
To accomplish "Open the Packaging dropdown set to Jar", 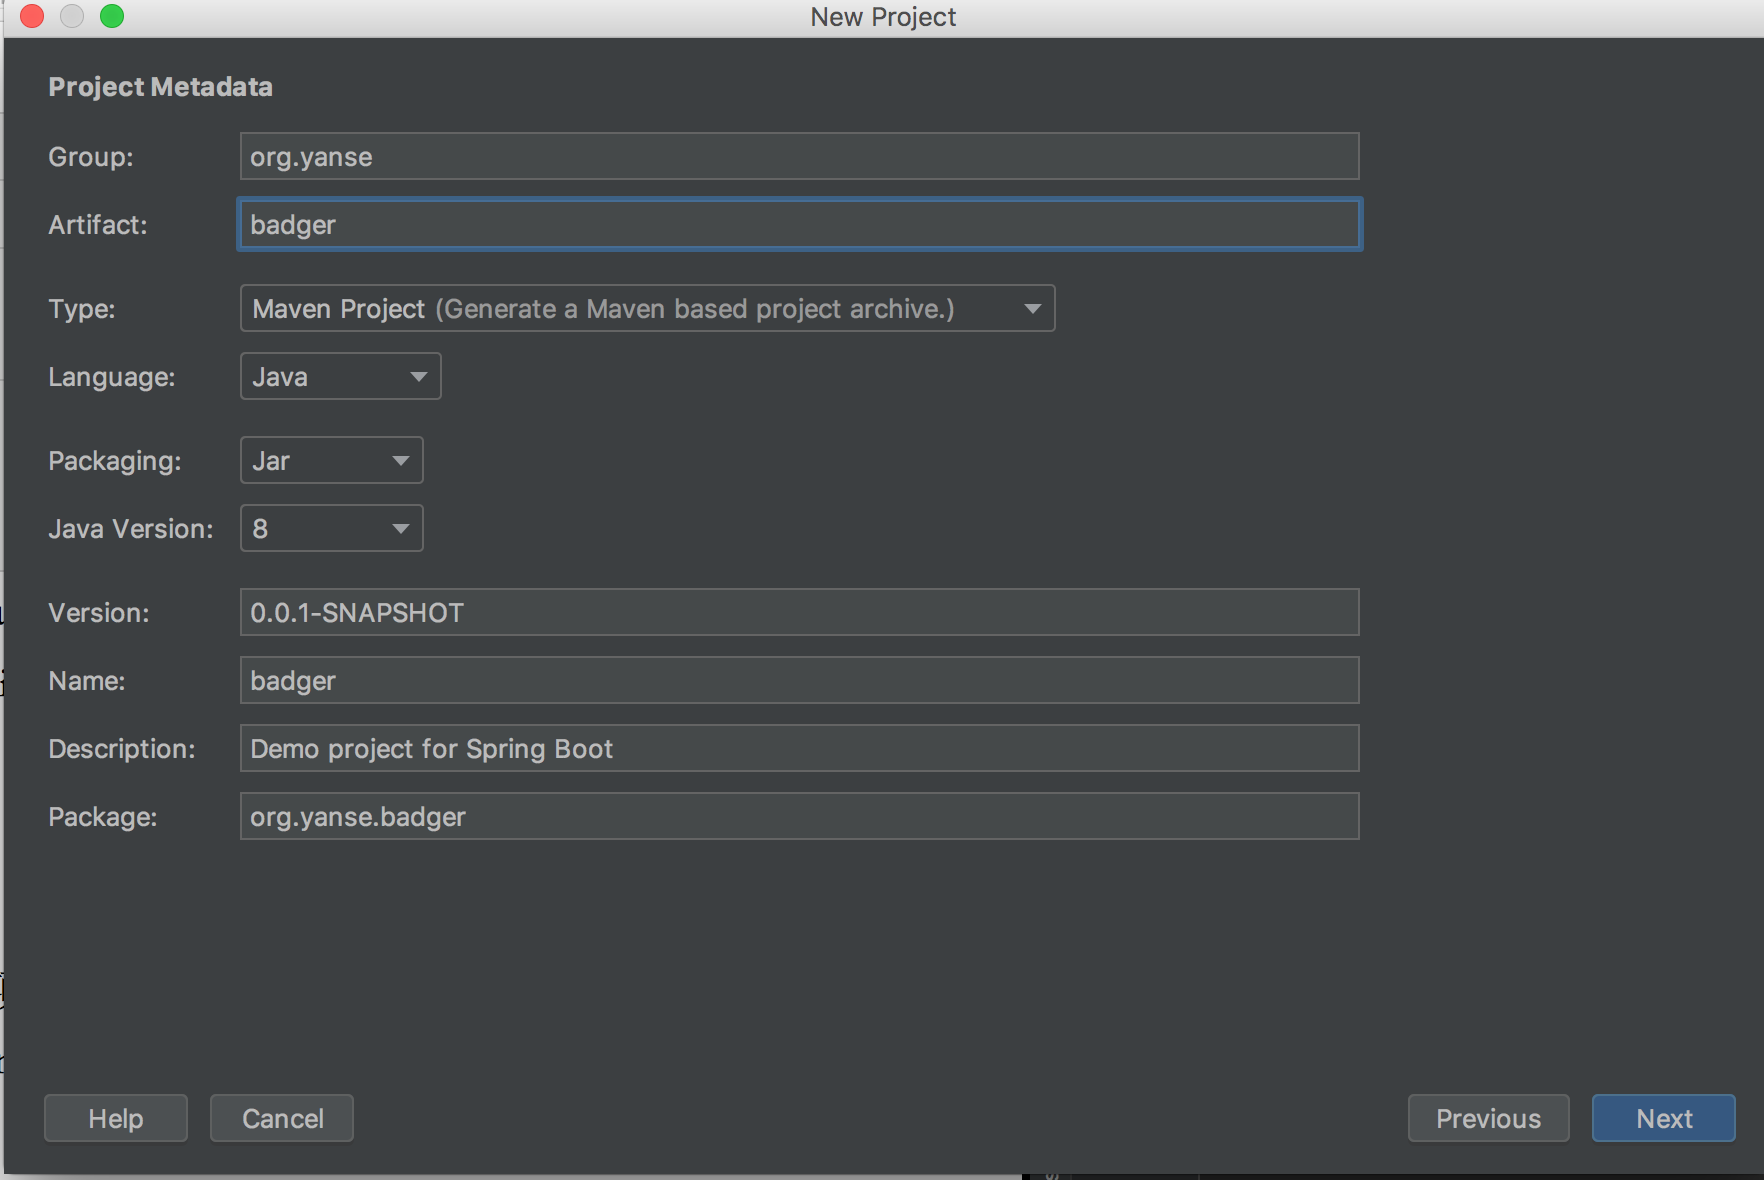I will click(331, 461).
